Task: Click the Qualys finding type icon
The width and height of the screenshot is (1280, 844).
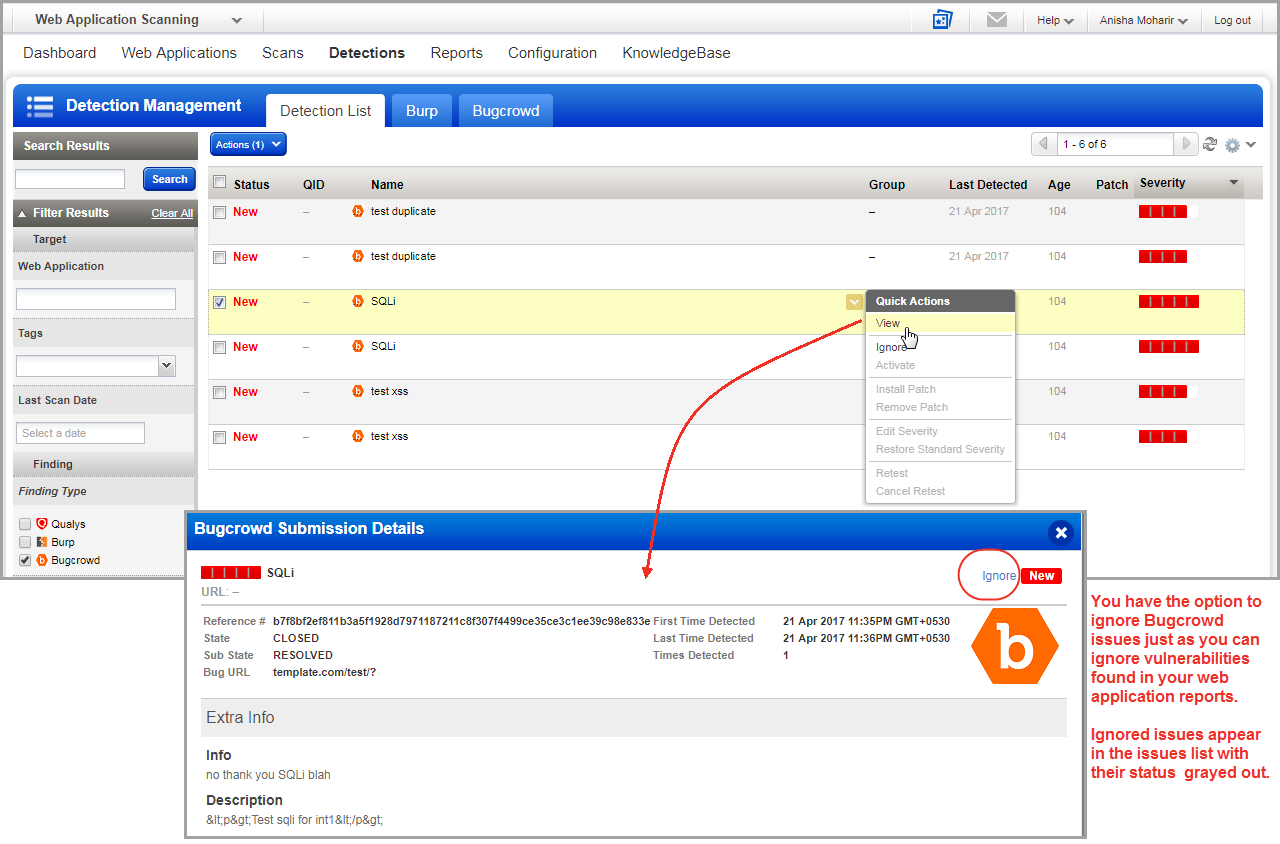Action: 42,524
